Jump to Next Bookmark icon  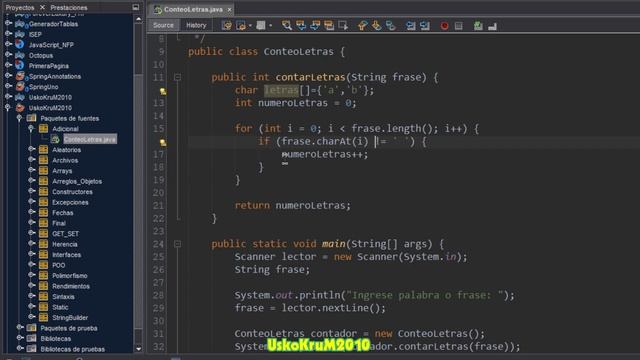[376, 26]
